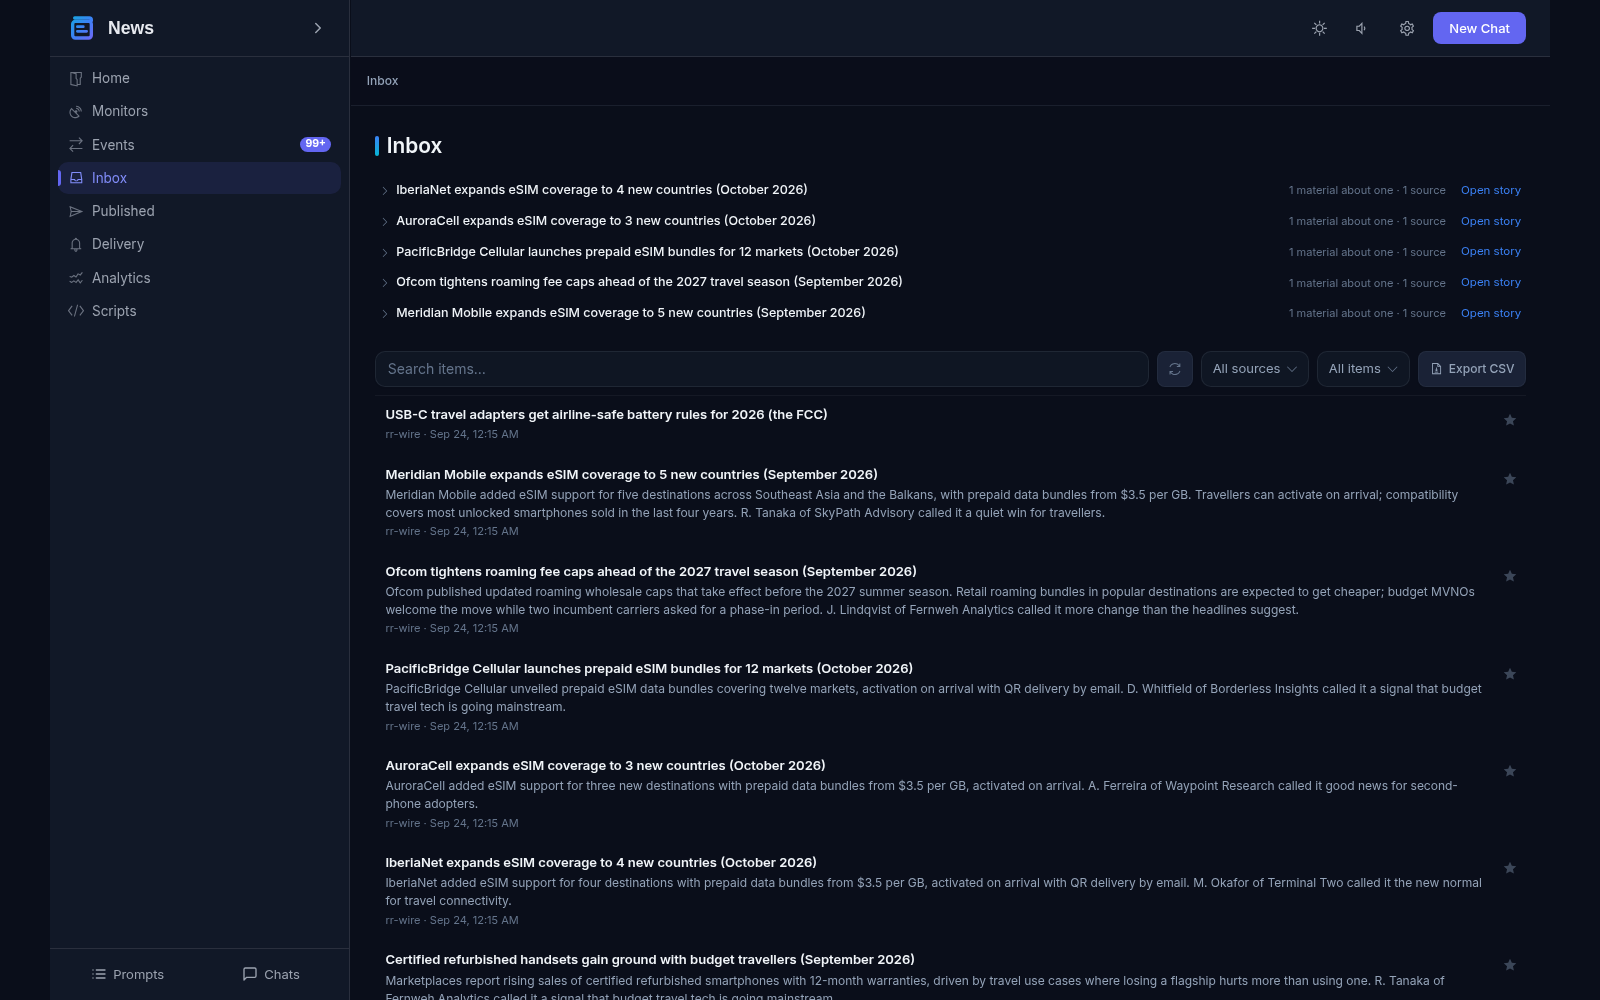Image resolution: width=1600 pixels, height=1000 pixels.
Task: Star the IberiaNet eSIM coverage item
Action: click(1510, 868)
